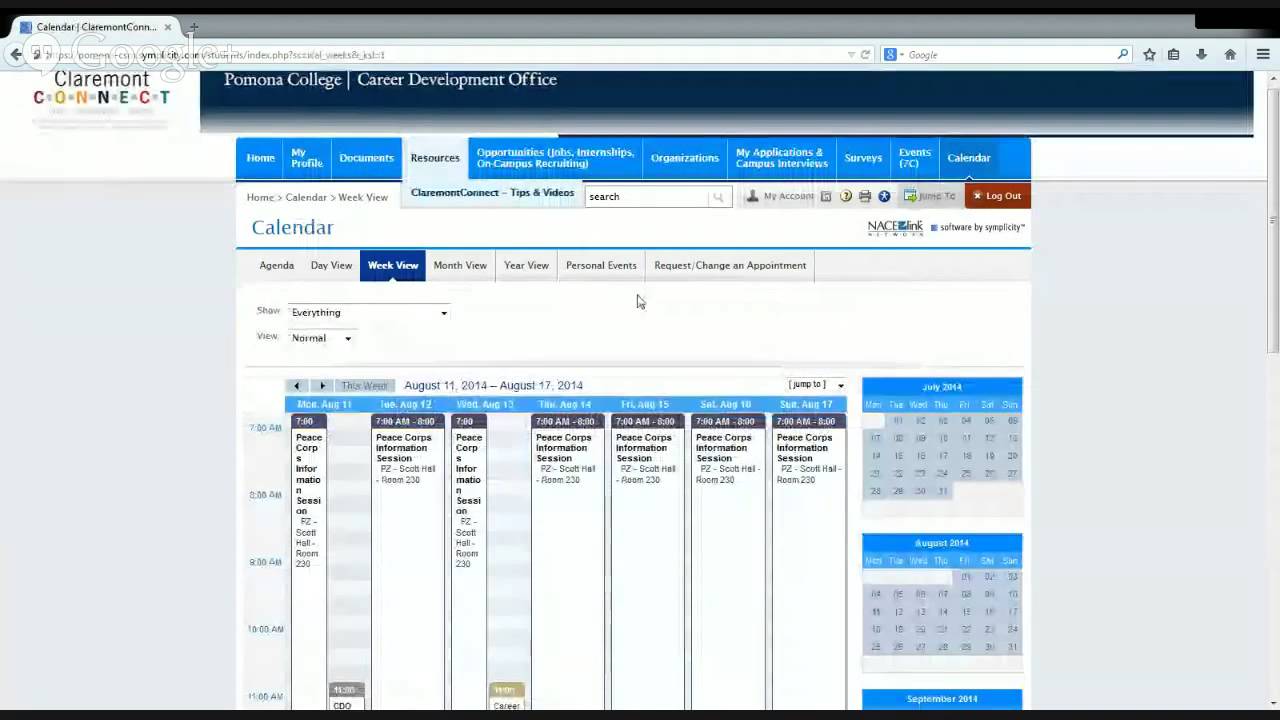Go back with browser back arrow
The width and height of the screenshot is (1280, 720).
(x=16, y=55)
